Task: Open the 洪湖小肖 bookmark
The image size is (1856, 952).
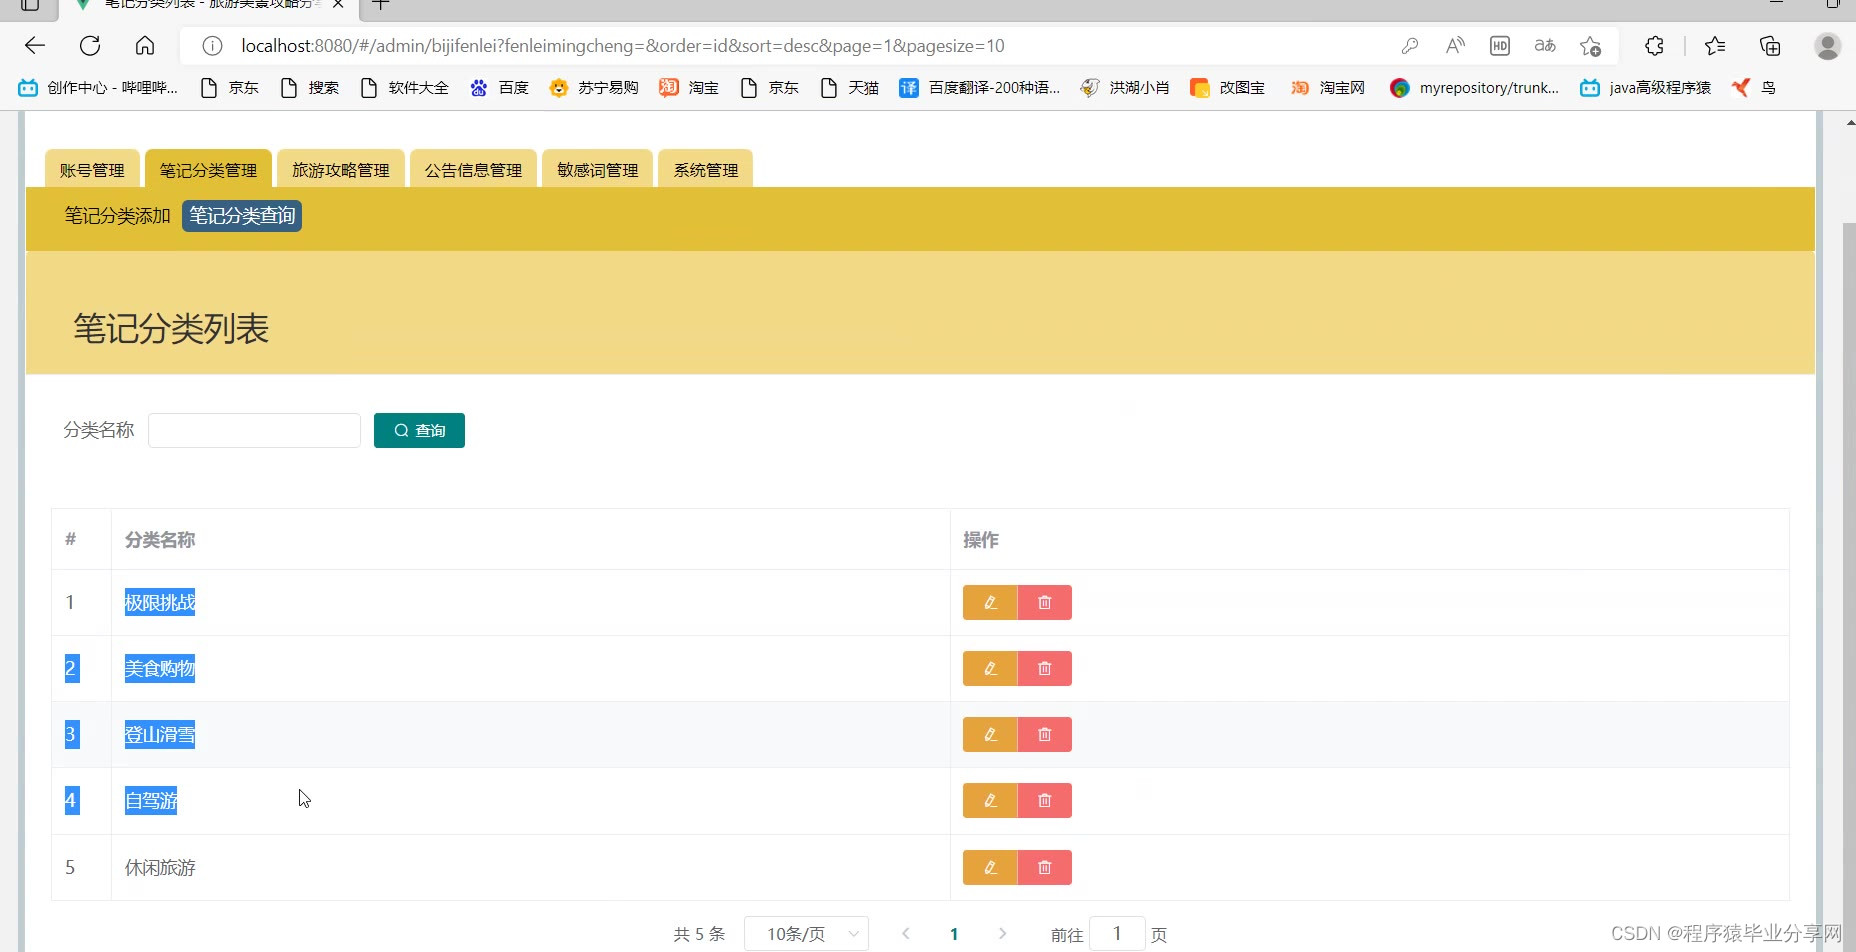Action: coord(1125,88)
